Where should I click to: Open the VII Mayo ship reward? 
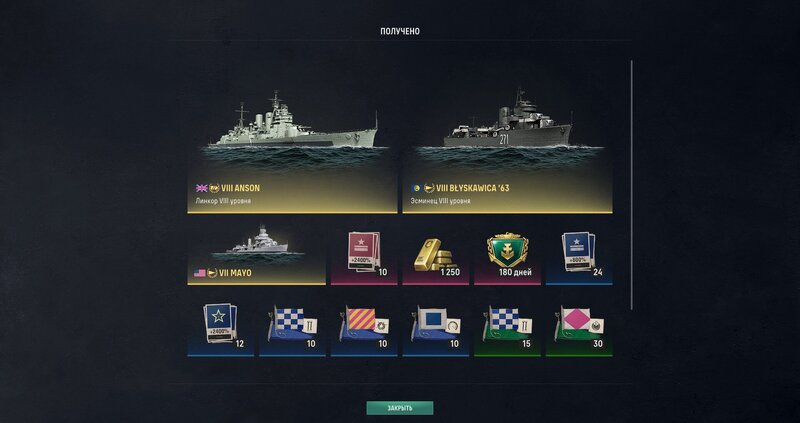pos(256,252)
